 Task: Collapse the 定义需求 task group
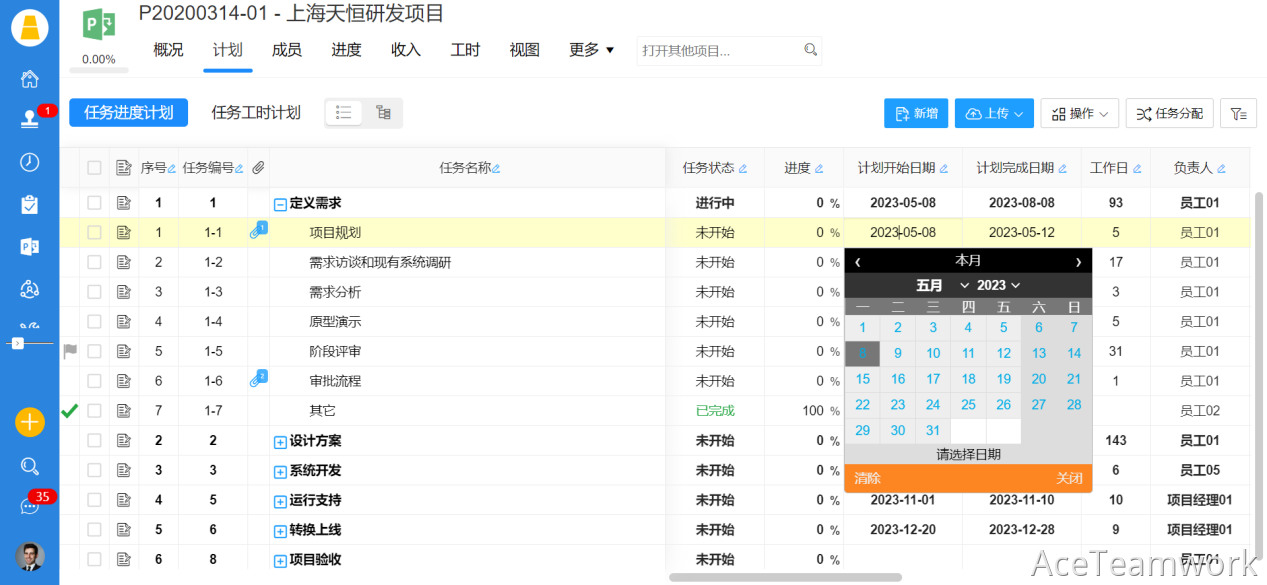pos(280,204)
